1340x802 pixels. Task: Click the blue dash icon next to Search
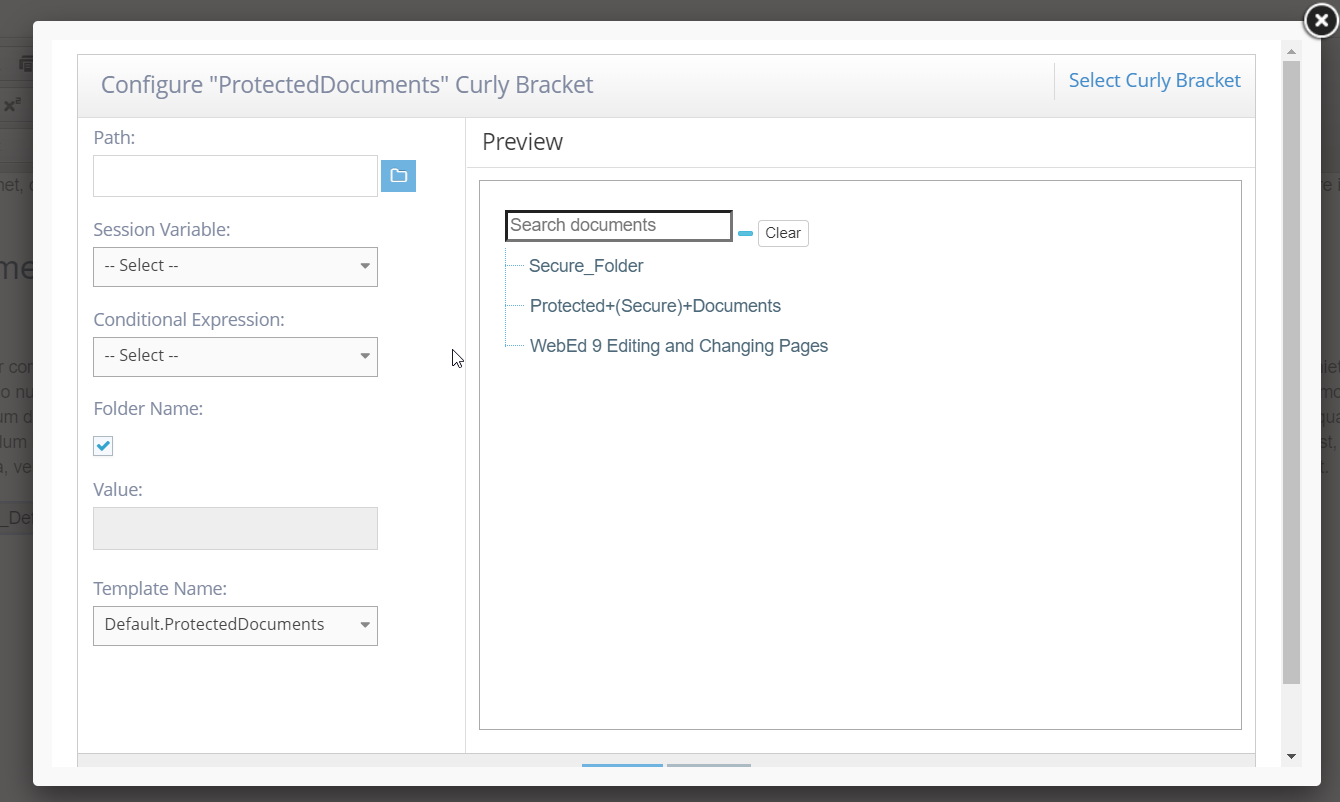(745, 233)
